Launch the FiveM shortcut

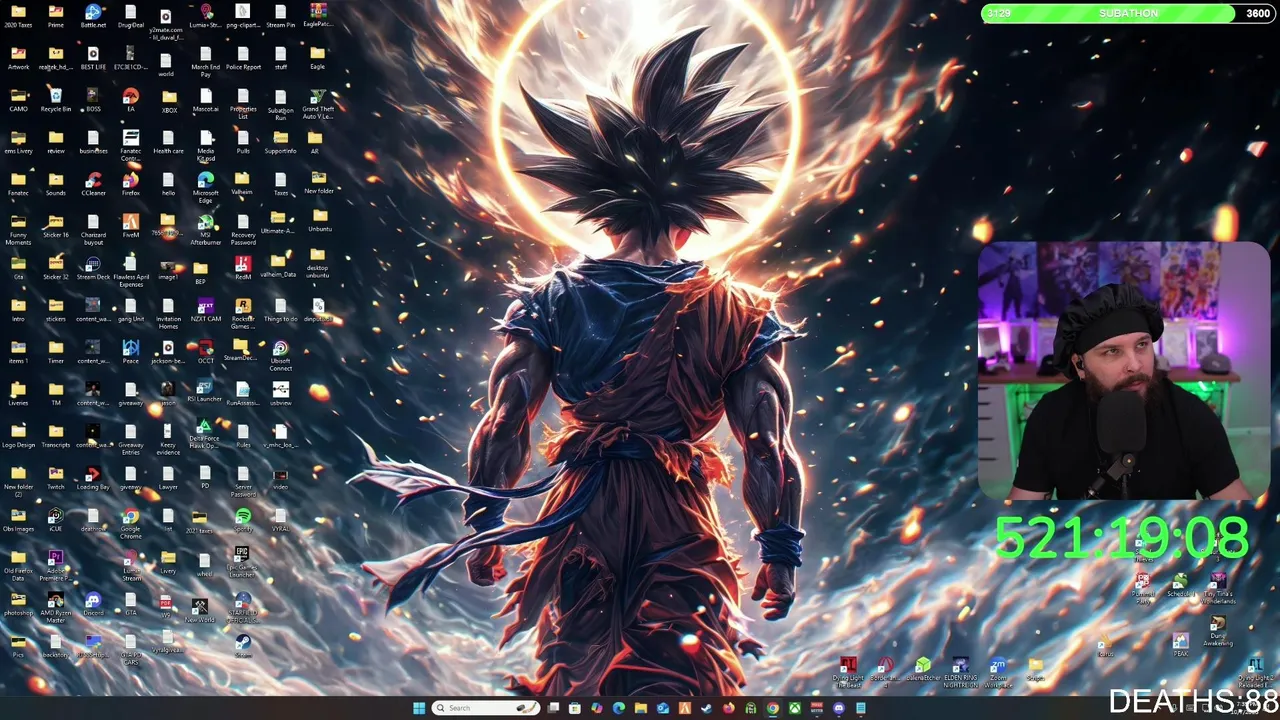(x=131, y=226)
